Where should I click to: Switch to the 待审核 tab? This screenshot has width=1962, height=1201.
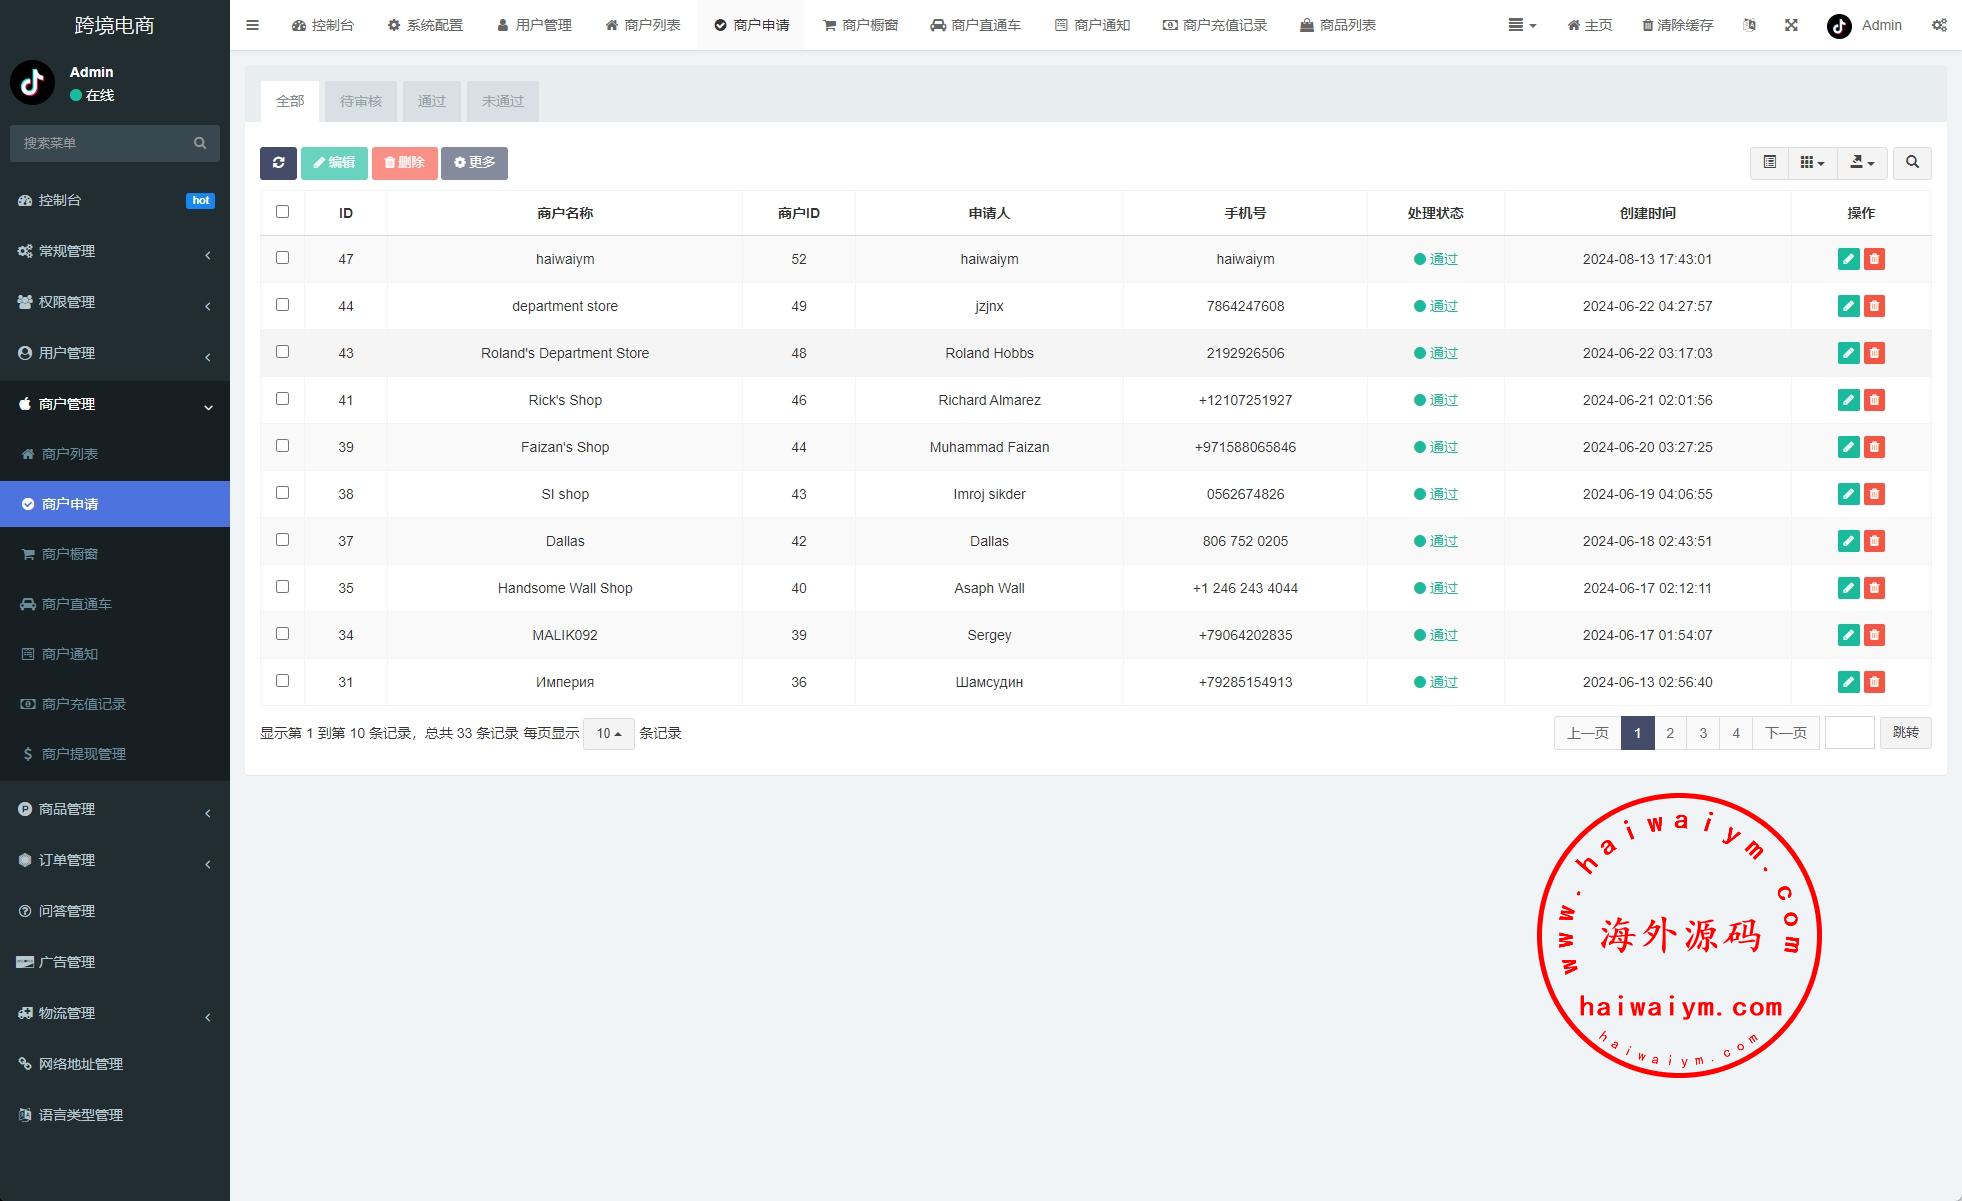point(361,101)
